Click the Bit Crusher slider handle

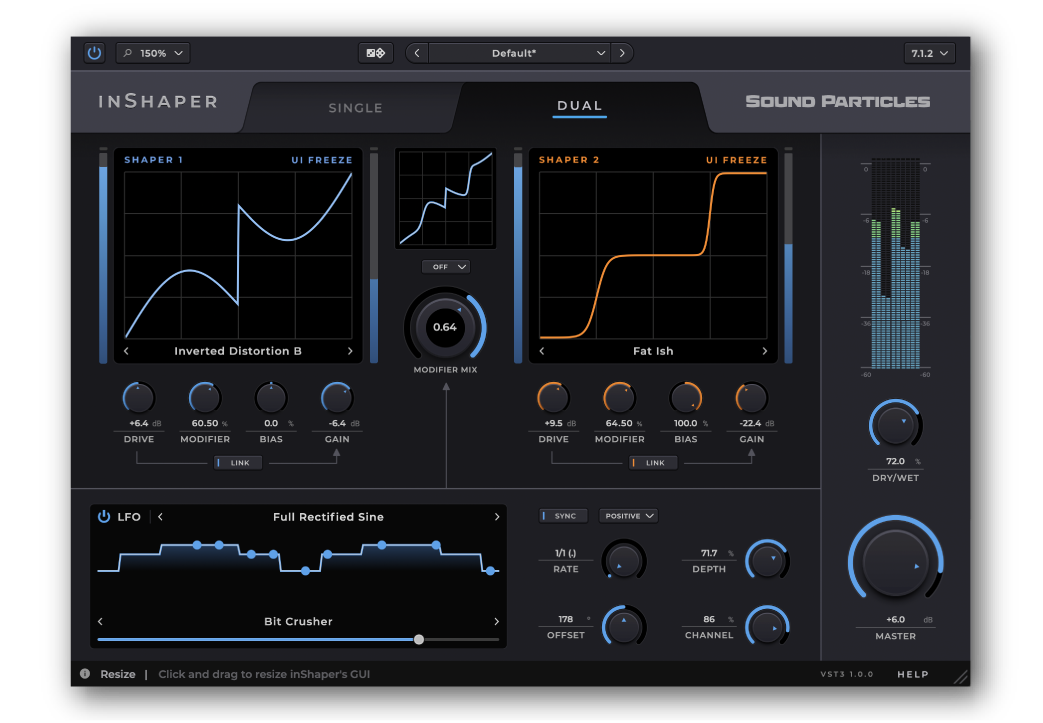[x=419, y=639]
